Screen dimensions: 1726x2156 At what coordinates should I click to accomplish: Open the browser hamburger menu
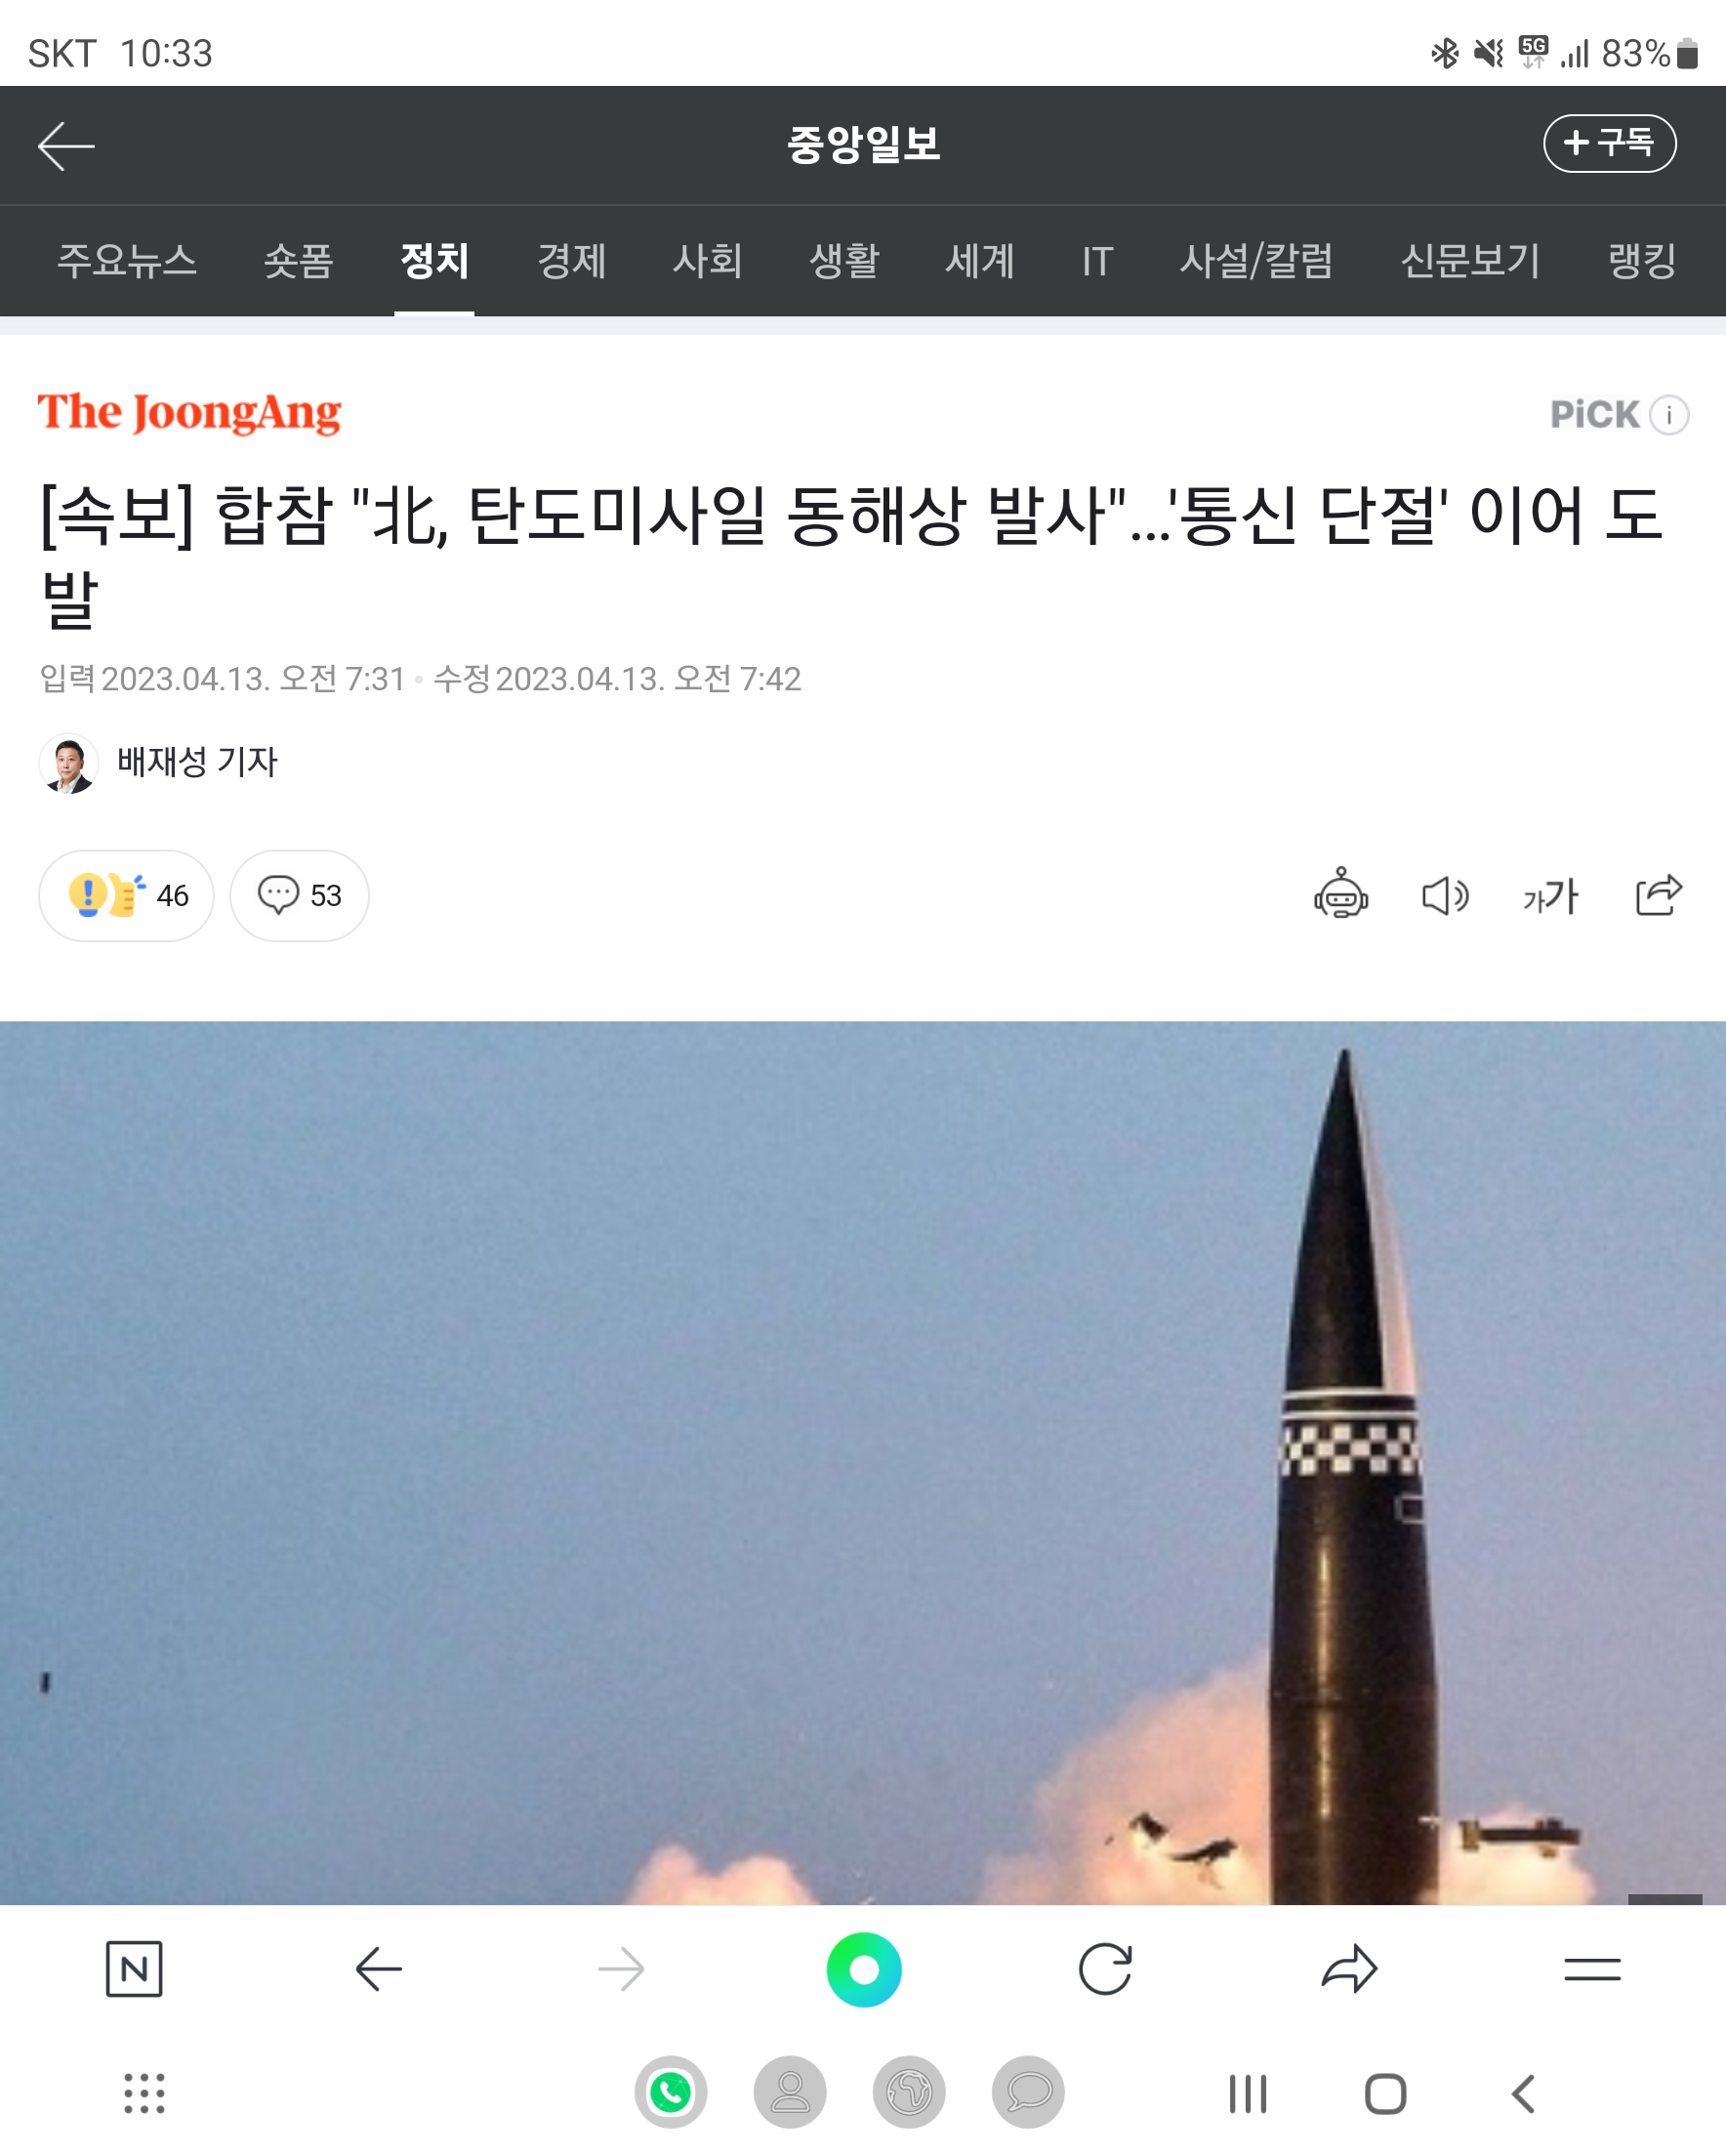click(1592, 1969)
